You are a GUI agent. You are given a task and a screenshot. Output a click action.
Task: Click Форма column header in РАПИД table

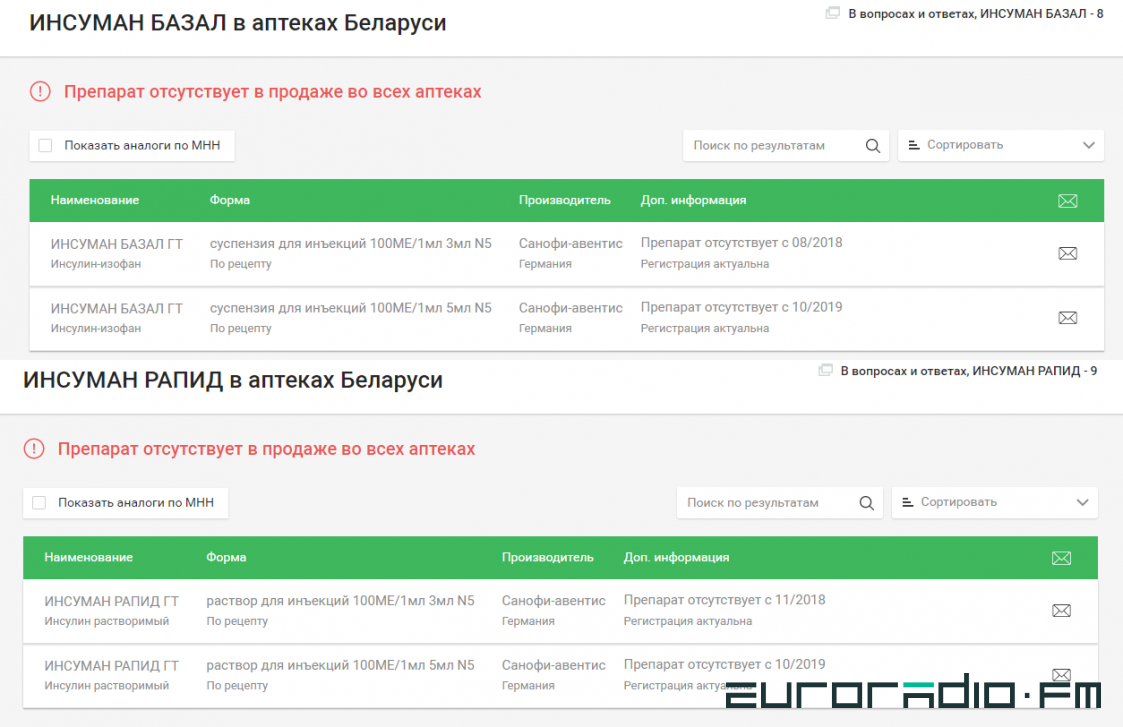click(x=226, y=557)
